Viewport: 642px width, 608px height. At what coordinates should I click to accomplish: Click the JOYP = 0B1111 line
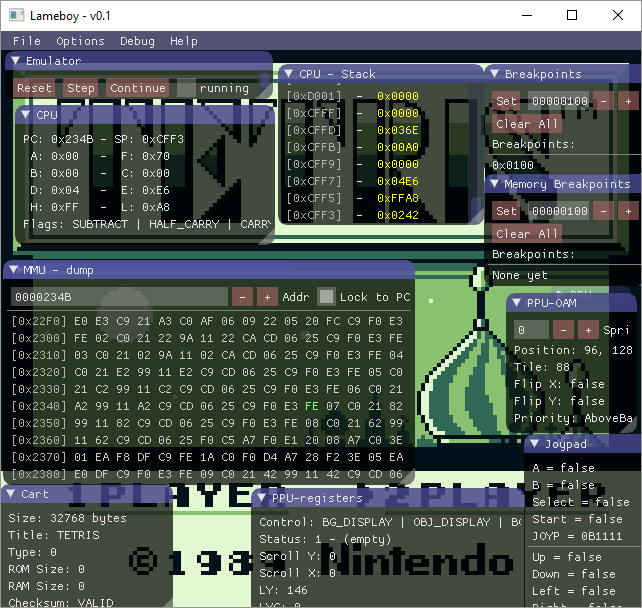coord(577,536)
